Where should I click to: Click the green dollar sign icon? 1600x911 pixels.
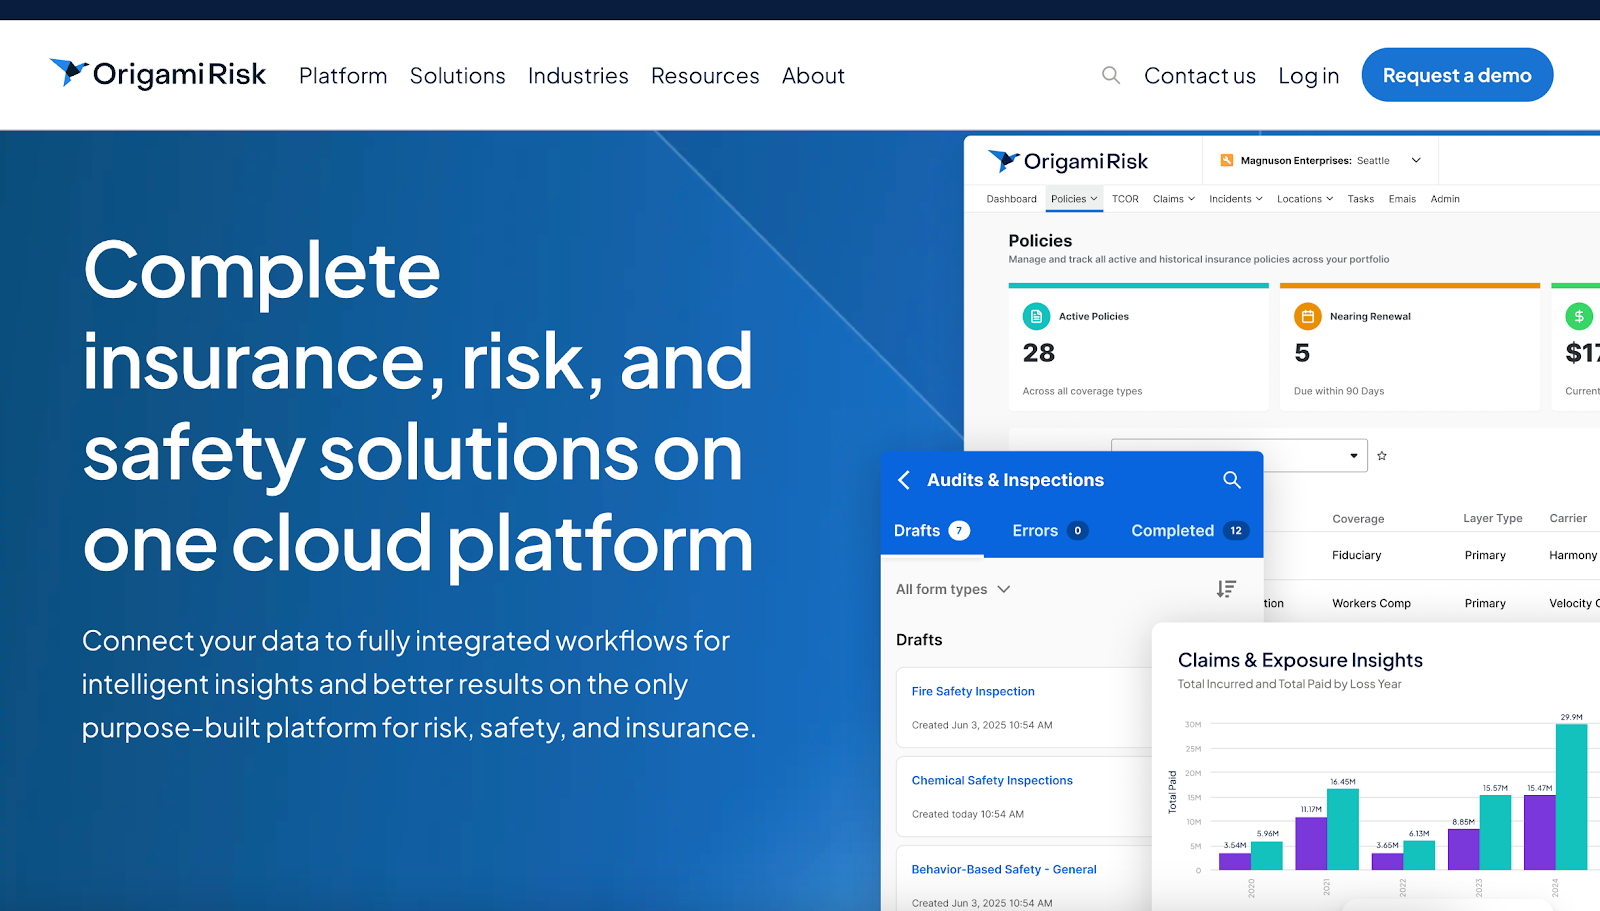pyautogui.click(x=1579, y=316)
